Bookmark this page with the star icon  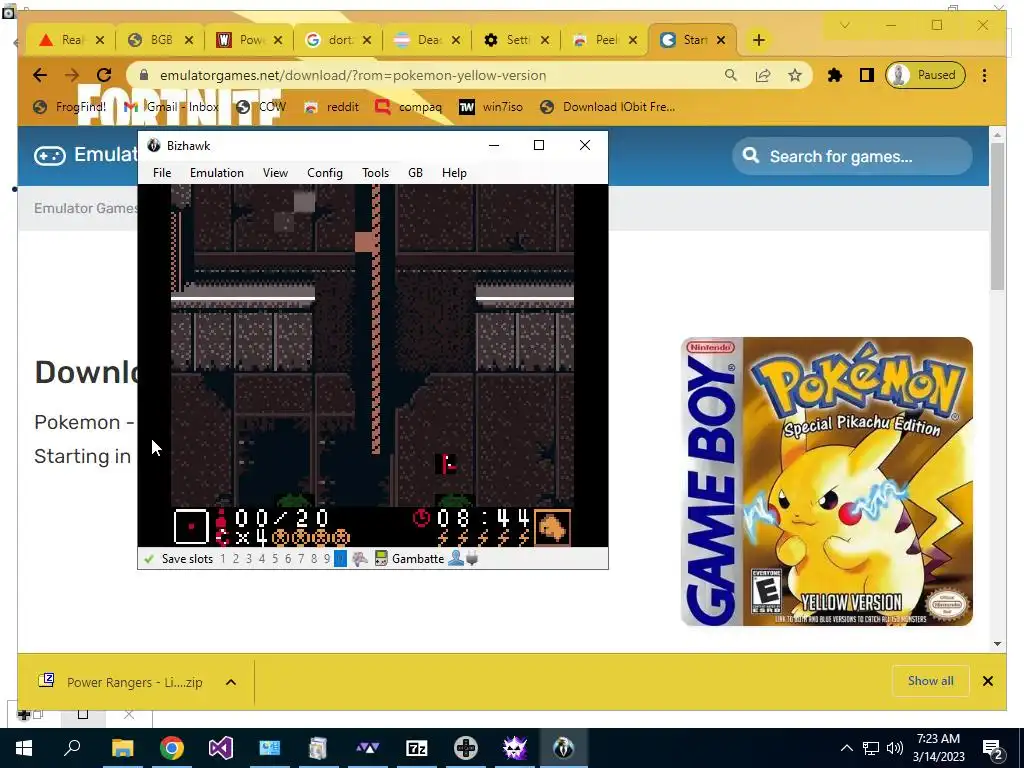pos(795,75)
